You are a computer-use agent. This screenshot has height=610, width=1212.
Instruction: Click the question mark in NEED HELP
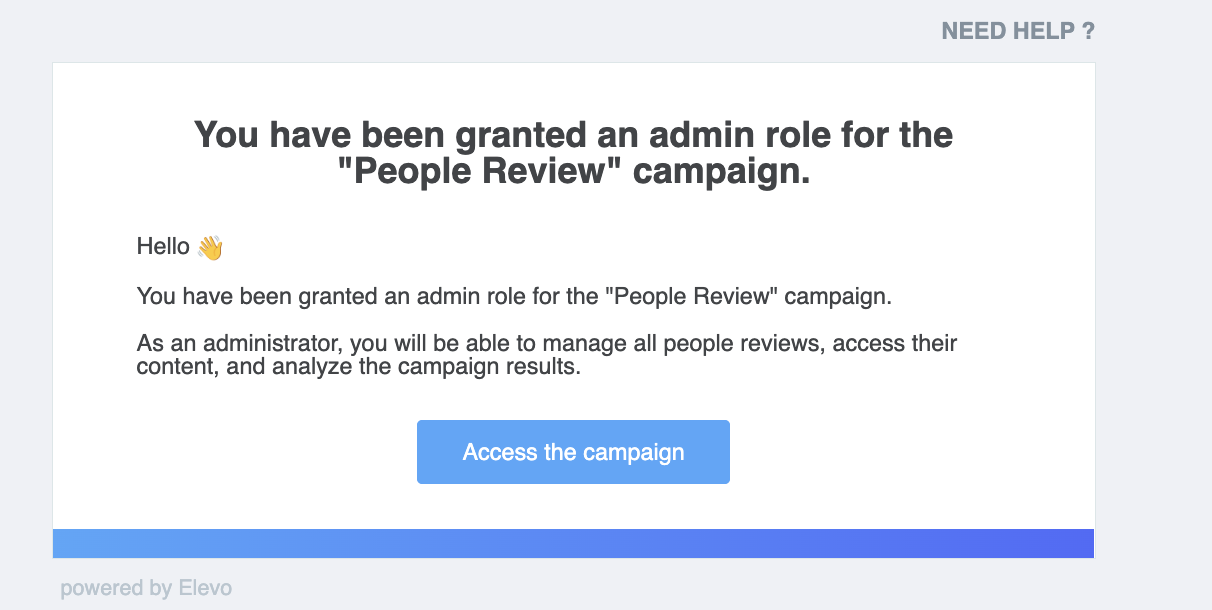click(x=1088, y=31)
